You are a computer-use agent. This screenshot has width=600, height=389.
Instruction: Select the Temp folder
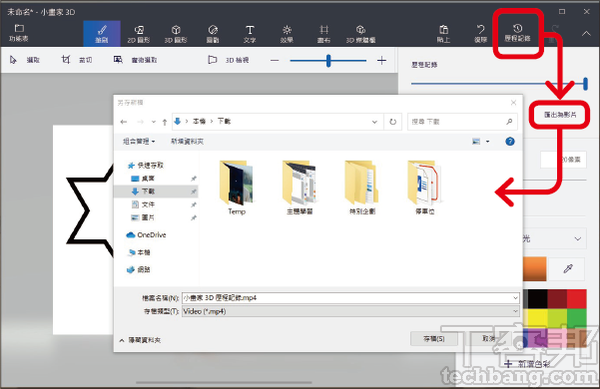point(236,187)
